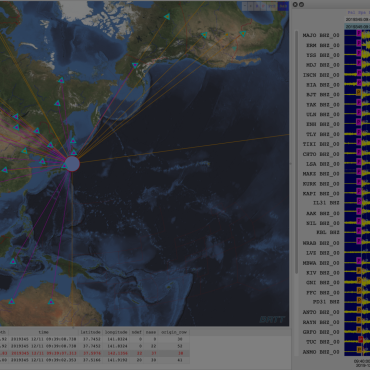Select the orange P pick on the BJT trace

coord(359,92)
